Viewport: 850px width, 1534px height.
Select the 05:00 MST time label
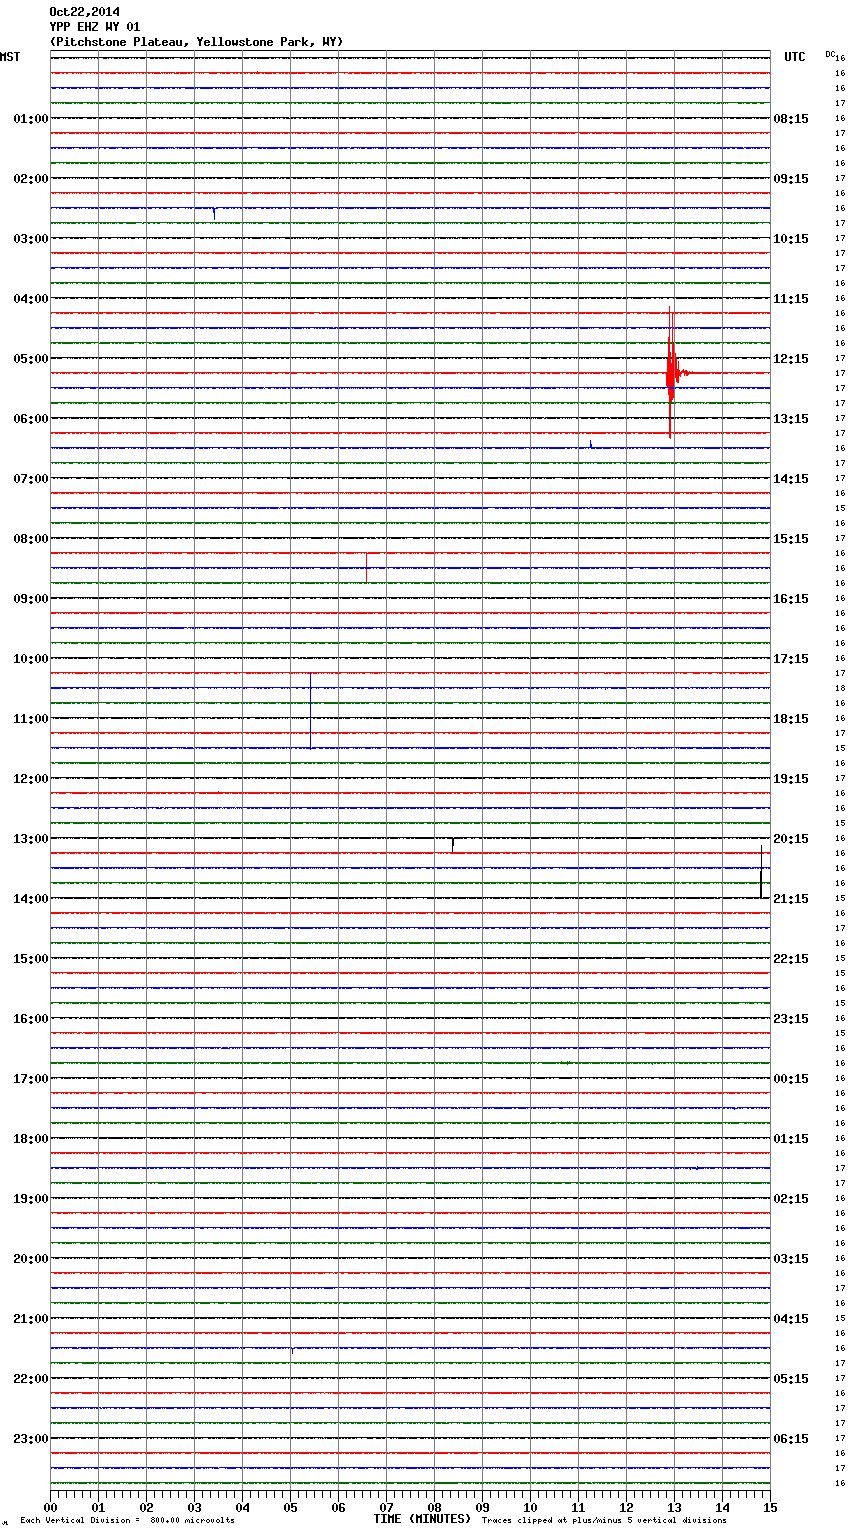coord(31,359)
